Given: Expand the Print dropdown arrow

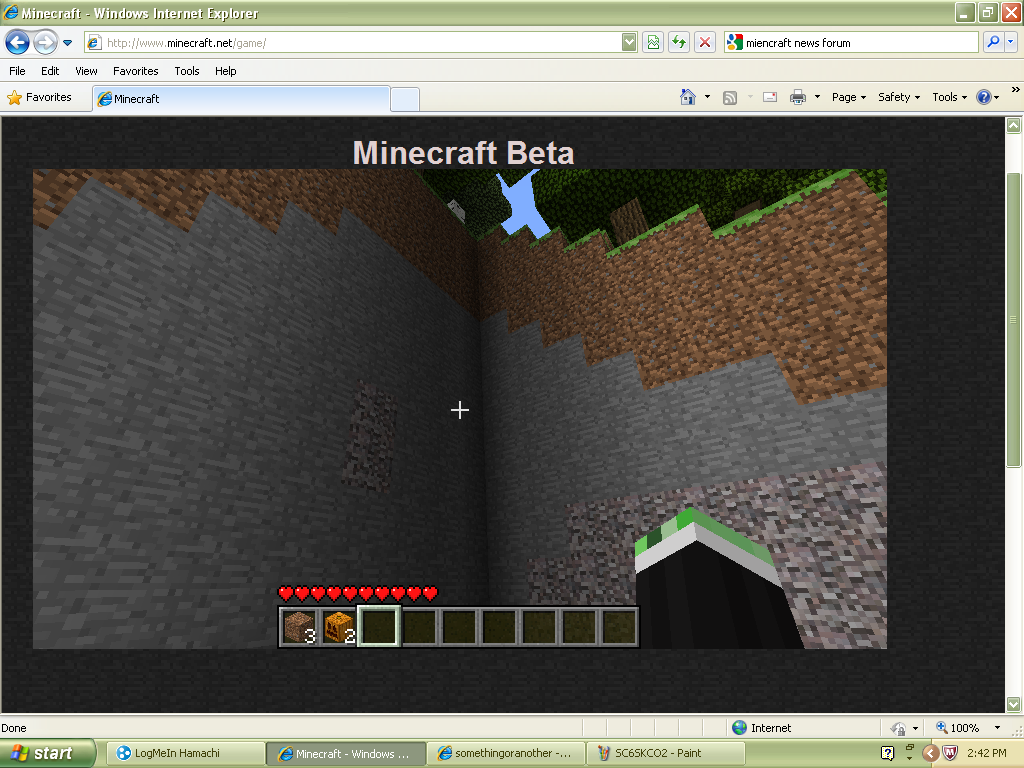Looking at the screenshot, I should pos(817,97).
